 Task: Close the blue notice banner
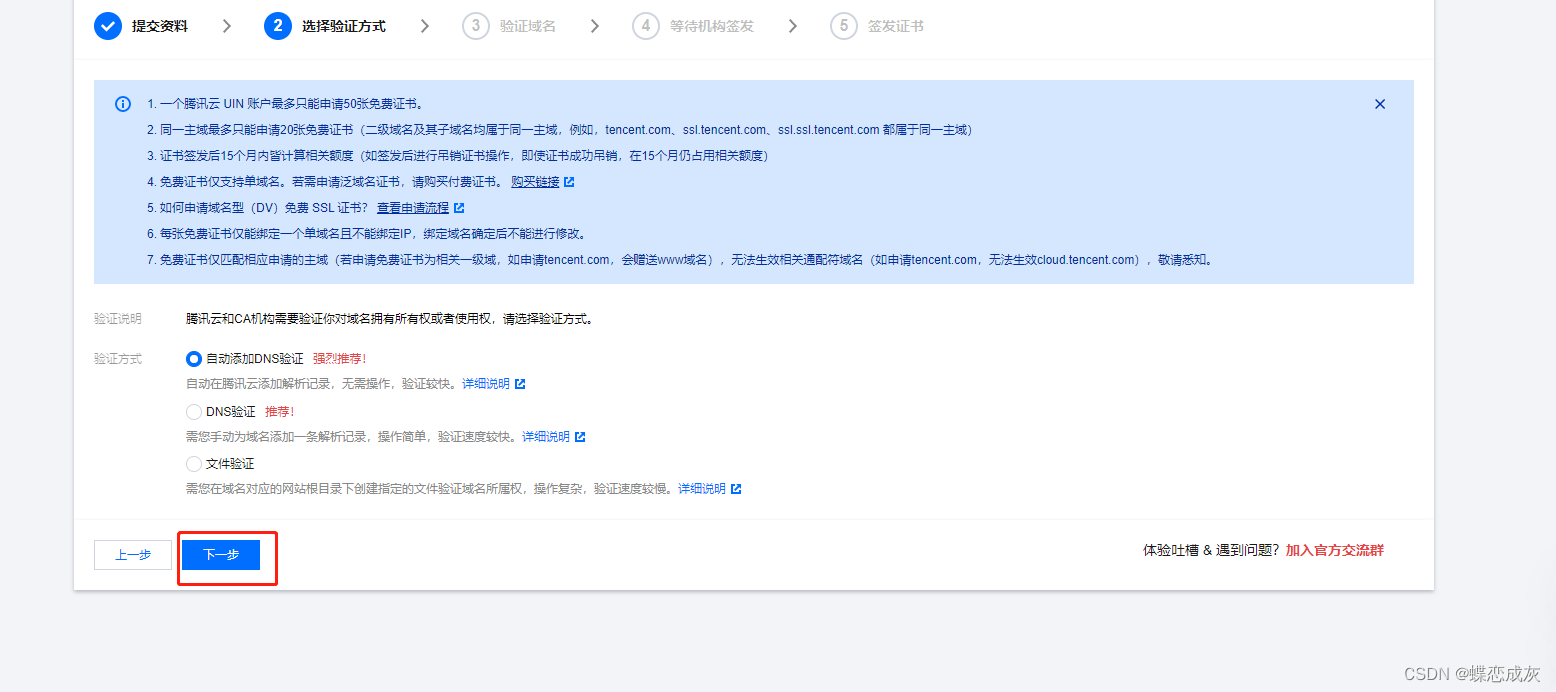click(1380, 104)
